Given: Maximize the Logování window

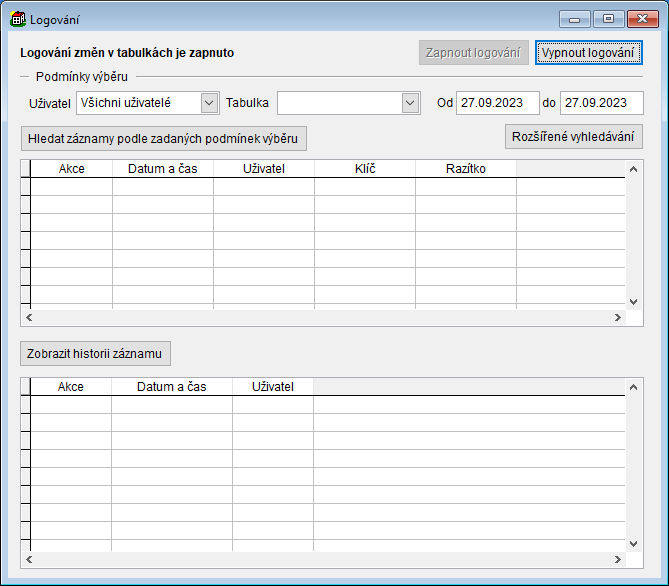Looking at the screenshot, I should click(x=607, y=19).
